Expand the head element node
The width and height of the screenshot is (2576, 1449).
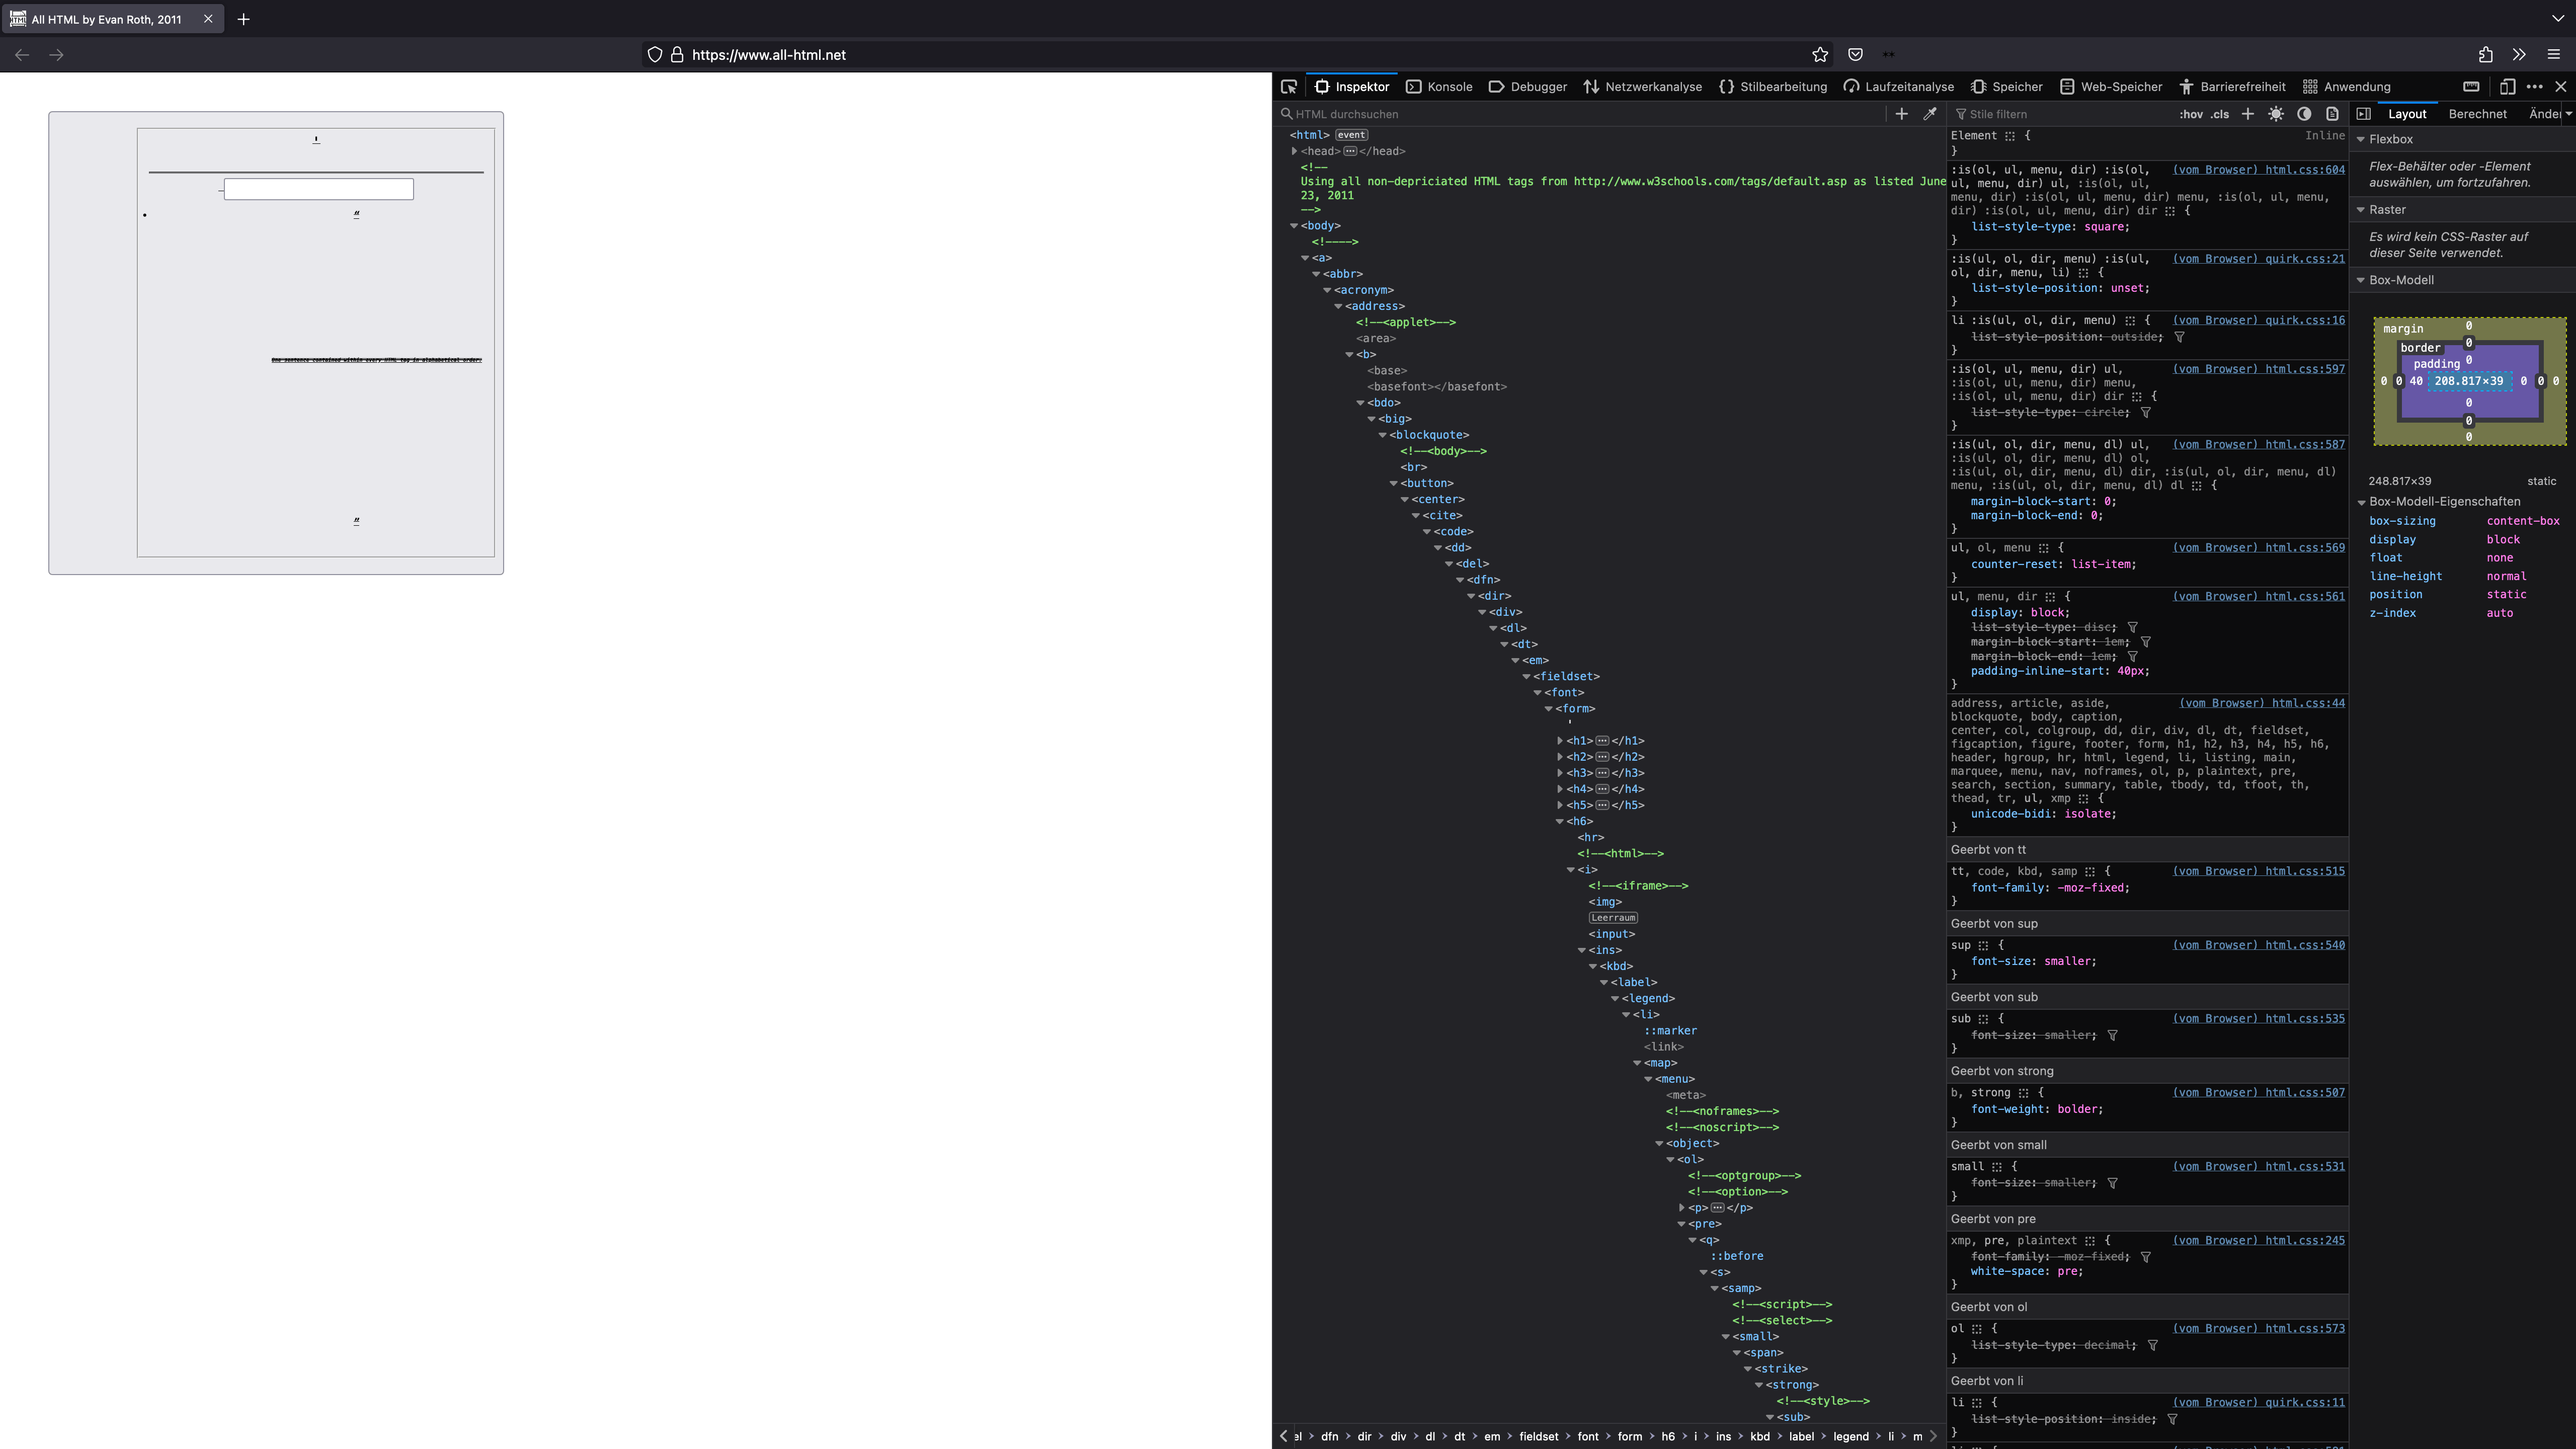tap(1294, 151)
